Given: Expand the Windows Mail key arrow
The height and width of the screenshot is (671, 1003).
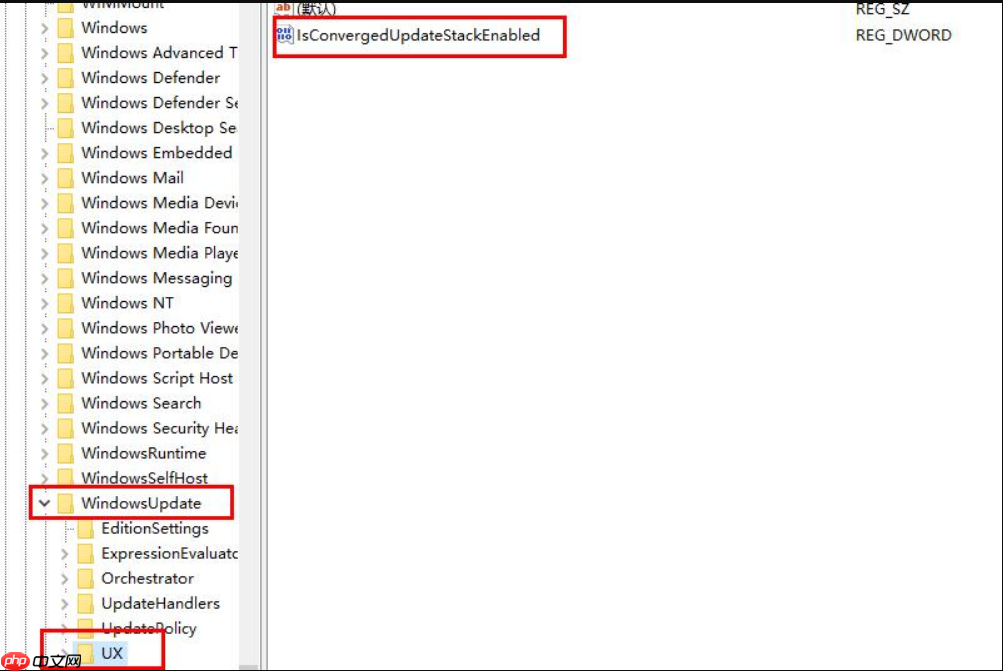Looking at the screenshot, I should click(x=44, y=178).
